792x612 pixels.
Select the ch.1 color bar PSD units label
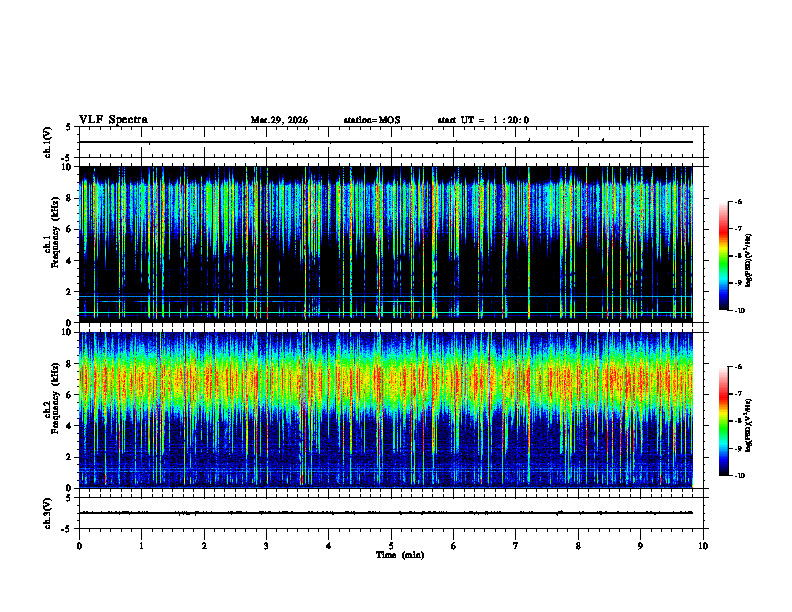coord(749,261)
